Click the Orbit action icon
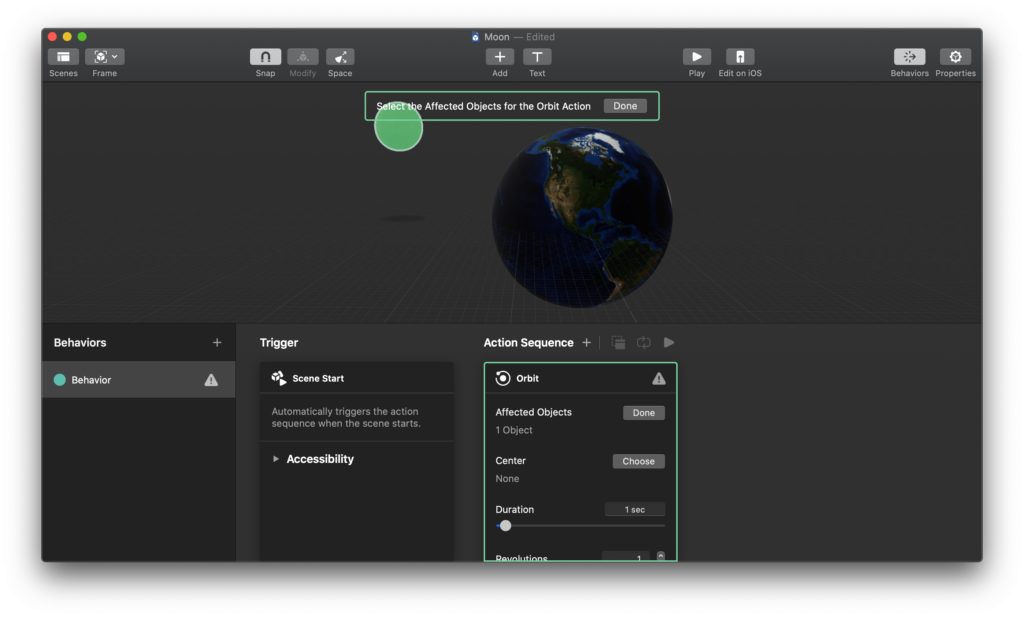The width and height of the screenshot is (1024, 617). pyautogui.click(x=503, y=378)
